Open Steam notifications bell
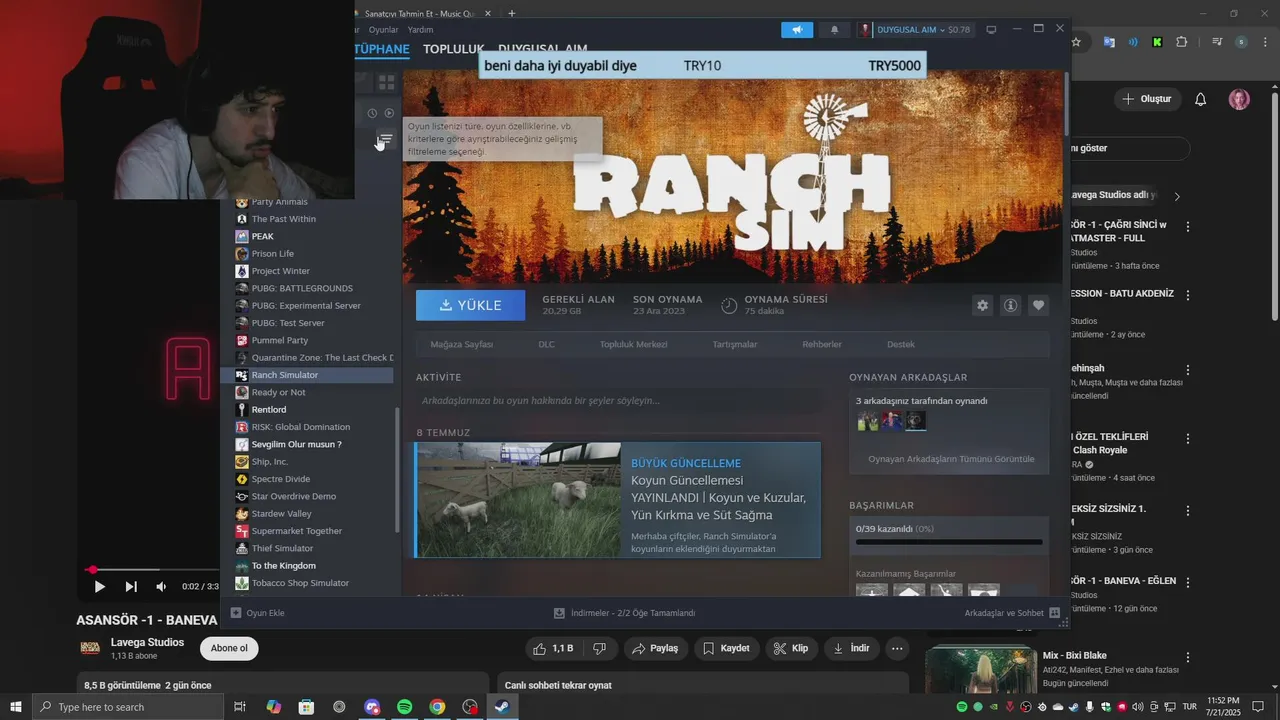Viewport: 1280px width, 720px height. pyautogui.click(x=835, y=30)
